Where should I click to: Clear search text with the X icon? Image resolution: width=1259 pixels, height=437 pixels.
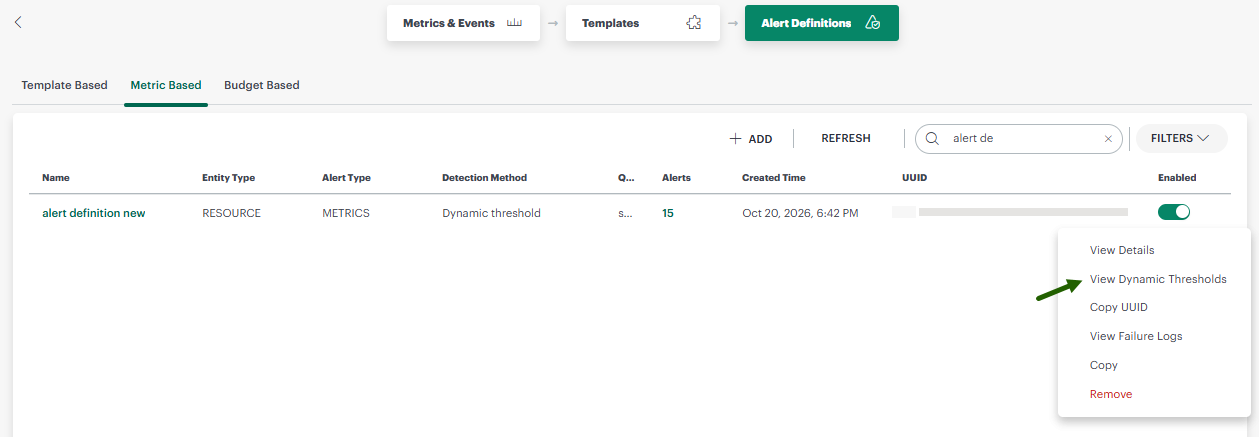pos(1108,139)
